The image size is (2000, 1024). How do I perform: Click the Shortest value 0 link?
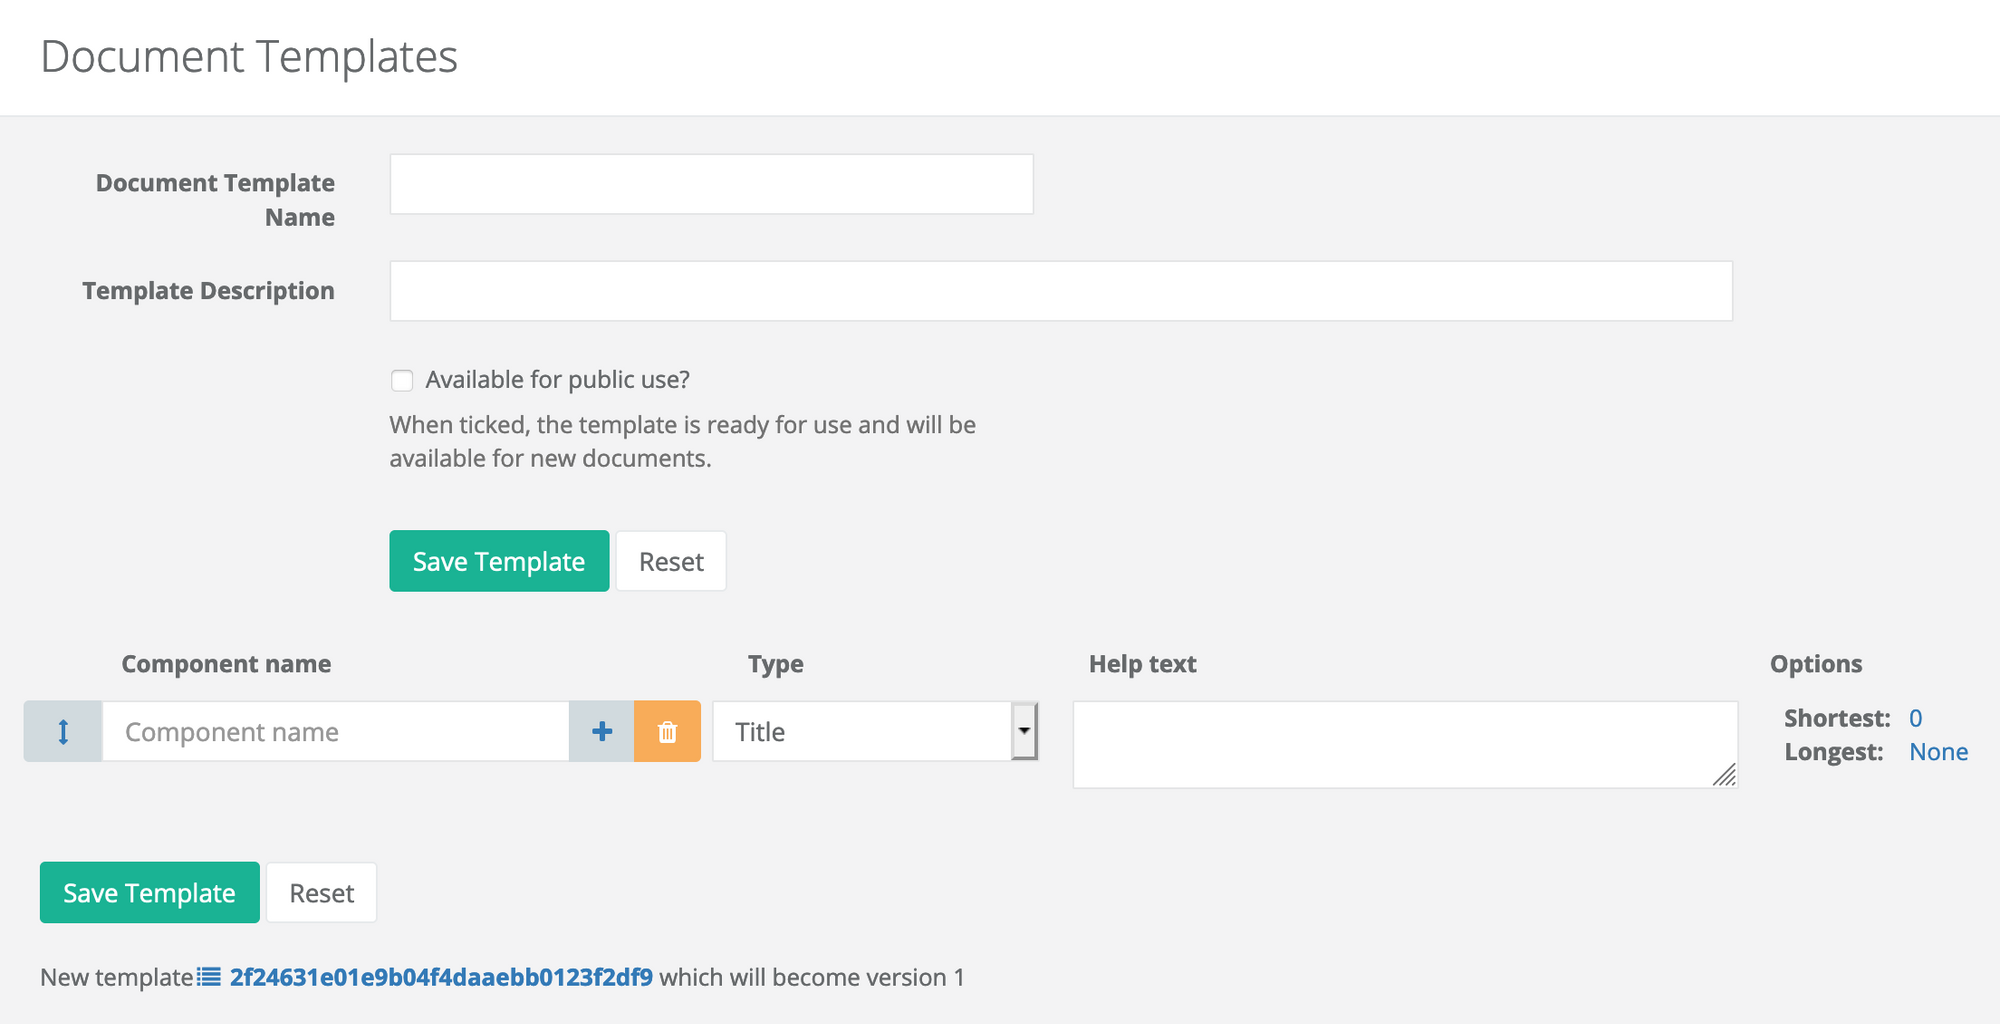pyautogui.click(x=1915, y=718)
